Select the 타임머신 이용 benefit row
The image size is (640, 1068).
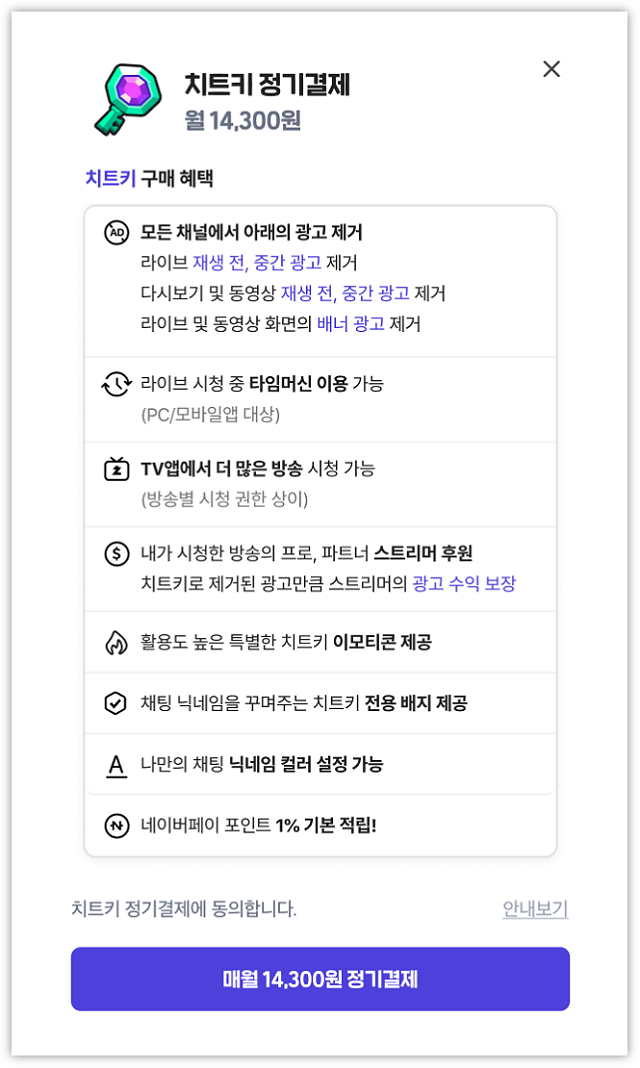click(320, 399)
